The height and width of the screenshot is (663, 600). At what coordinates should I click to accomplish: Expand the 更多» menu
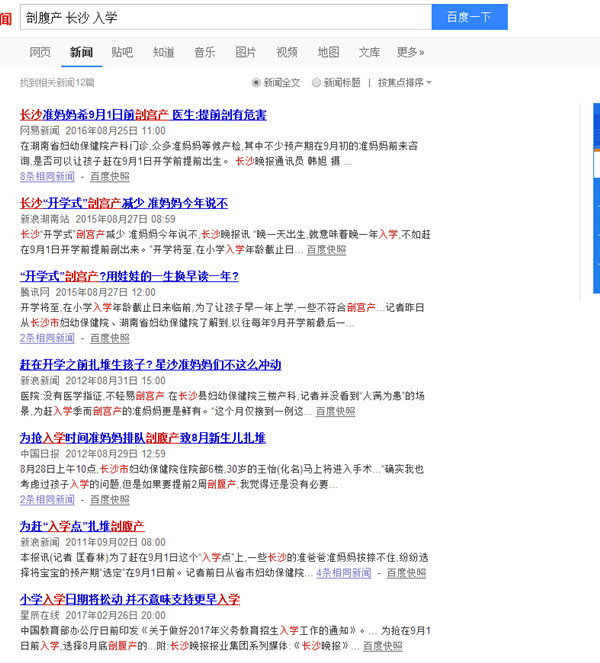click(x=411, y=52)
